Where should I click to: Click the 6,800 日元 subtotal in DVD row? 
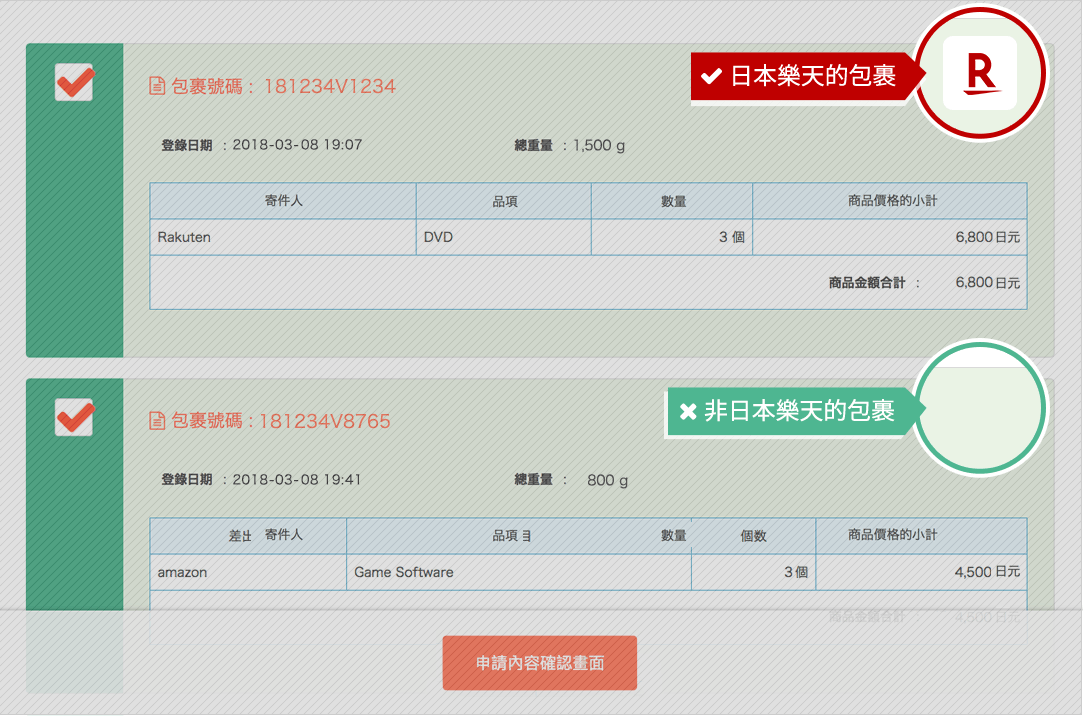[988, 237]
